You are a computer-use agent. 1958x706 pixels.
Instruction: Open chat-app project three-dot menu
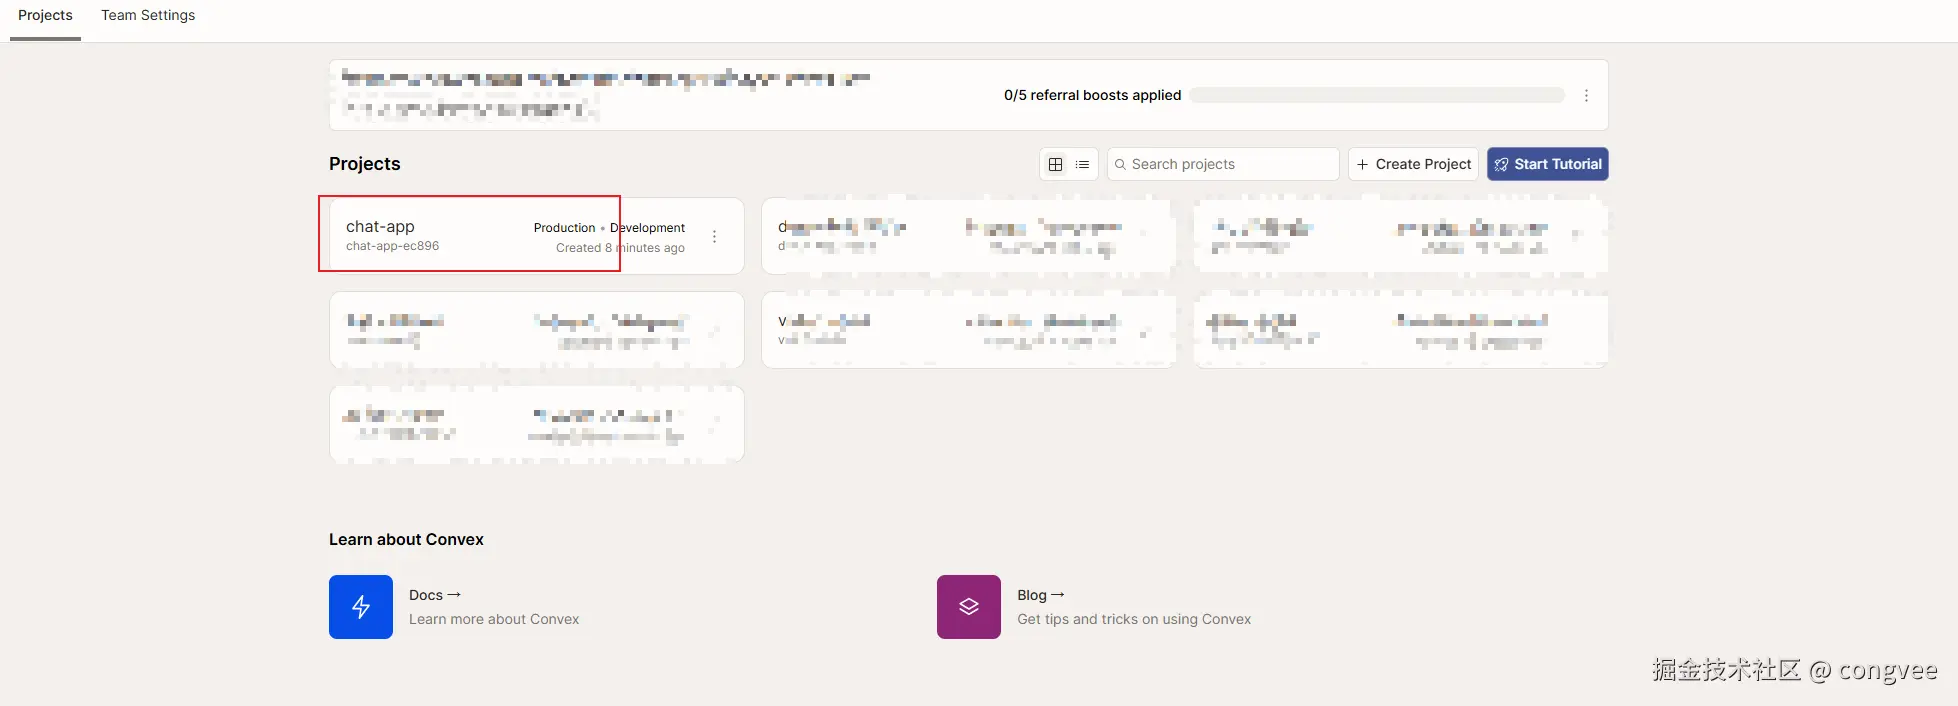(x=714, y=237)
